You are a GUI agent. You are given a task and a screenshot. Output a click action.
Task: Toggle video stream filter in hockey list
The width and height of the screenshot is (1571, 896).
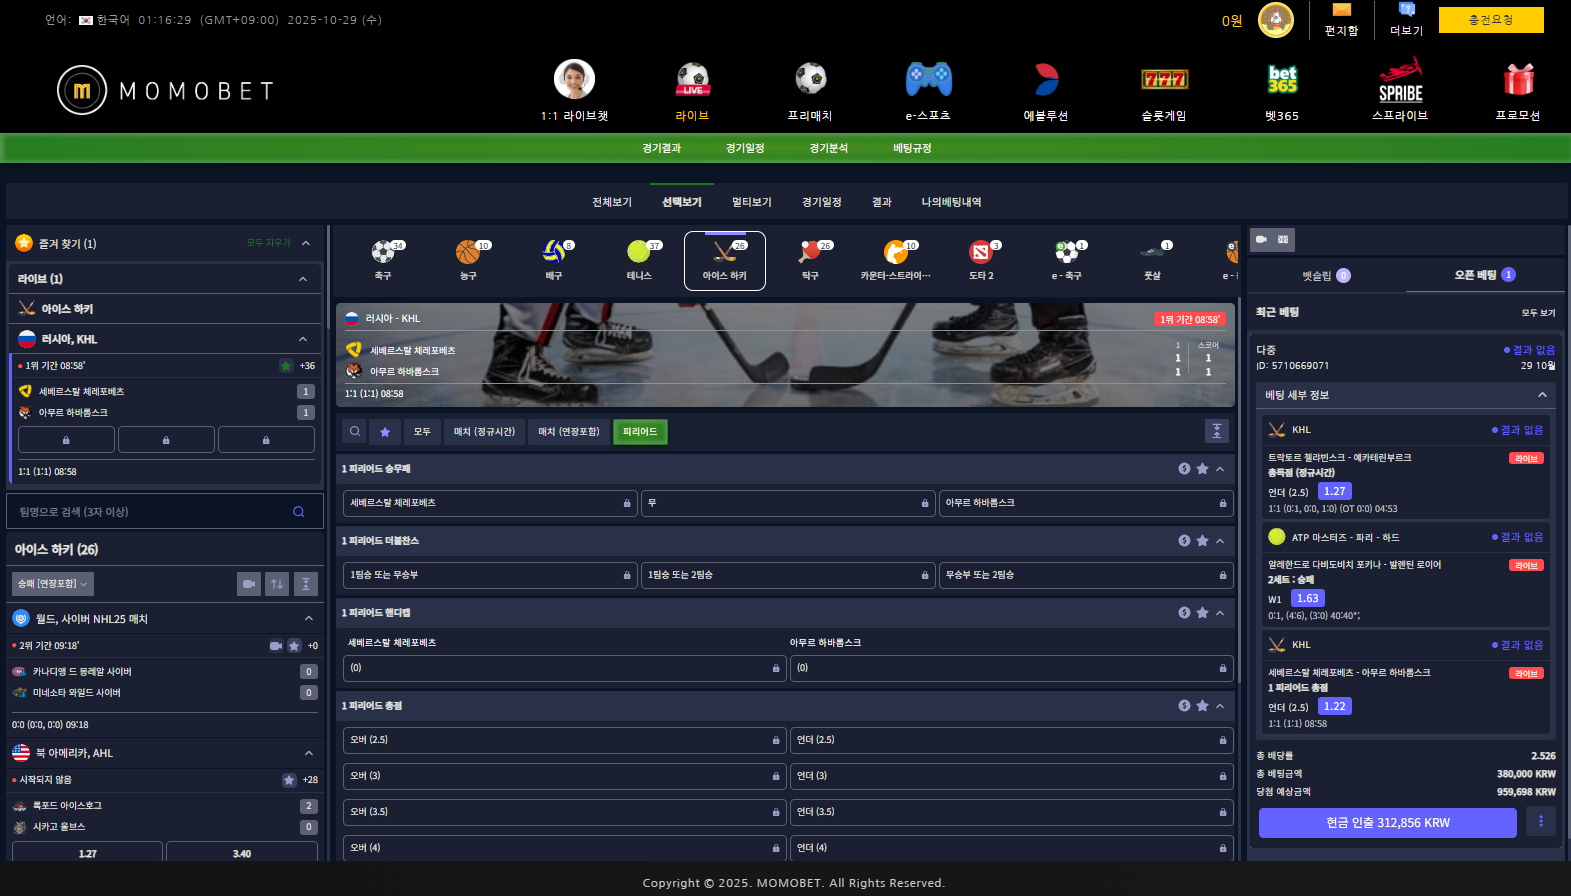coord(249,584)
